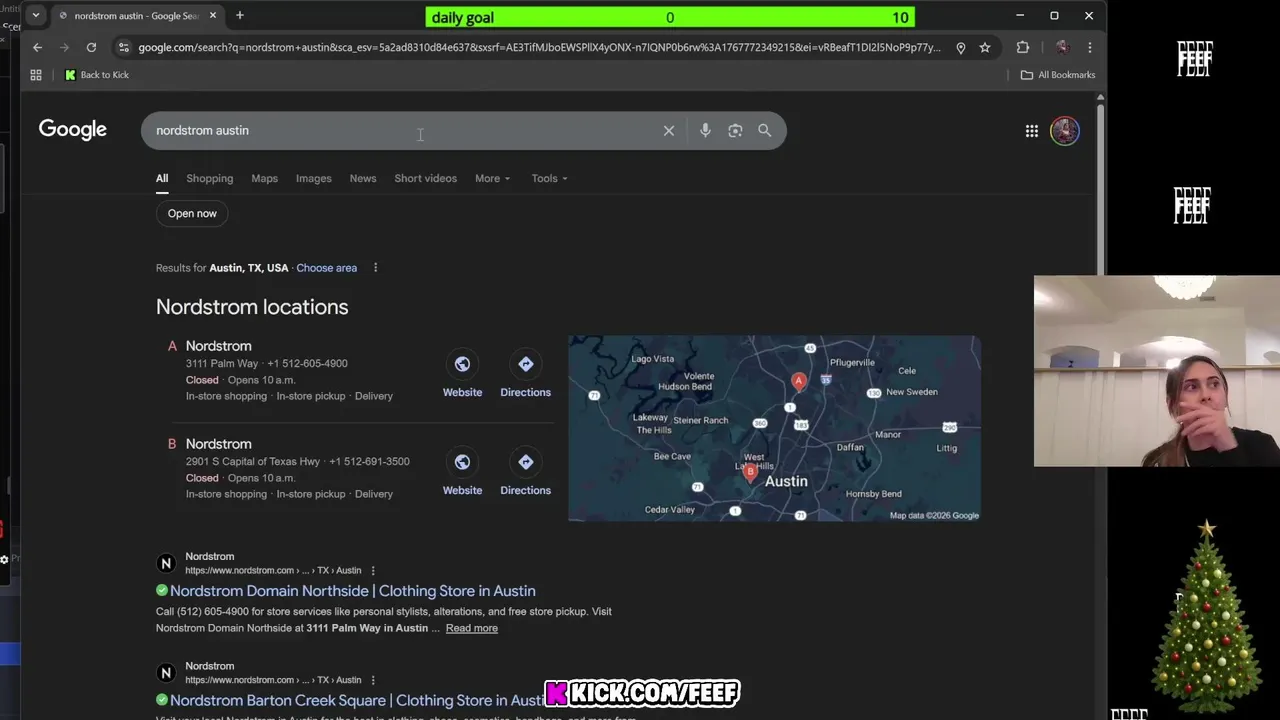
Task: Click map pin B on the Austin map
Action: 750,473
